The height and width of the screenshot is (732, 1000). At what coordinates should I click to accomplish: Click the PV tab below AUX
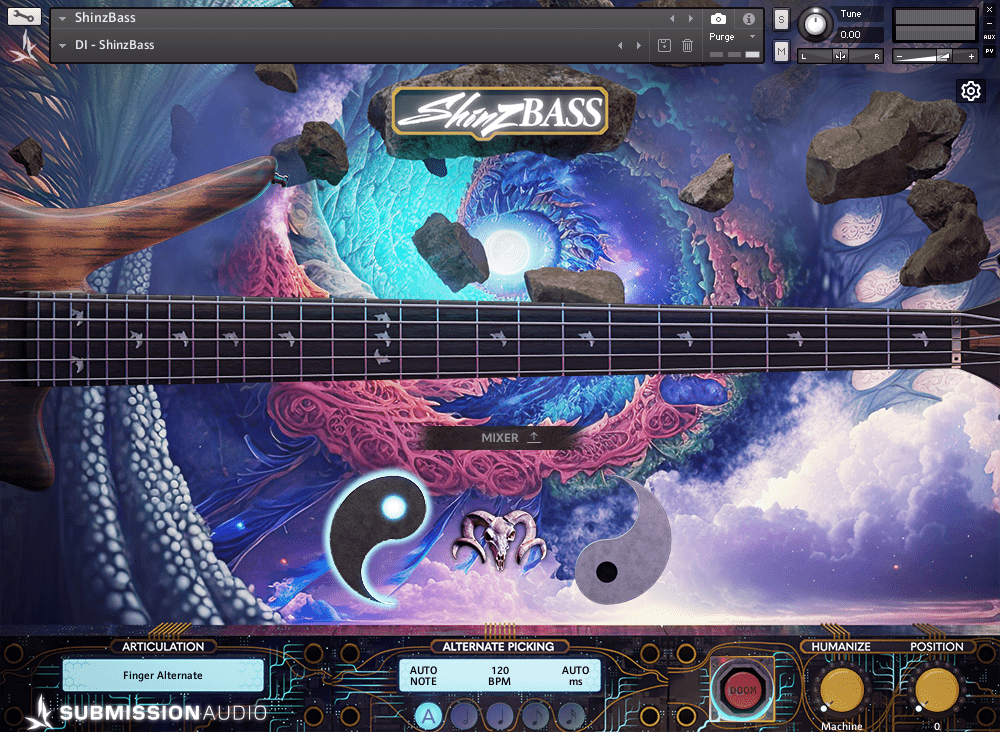tap(989, 51)
